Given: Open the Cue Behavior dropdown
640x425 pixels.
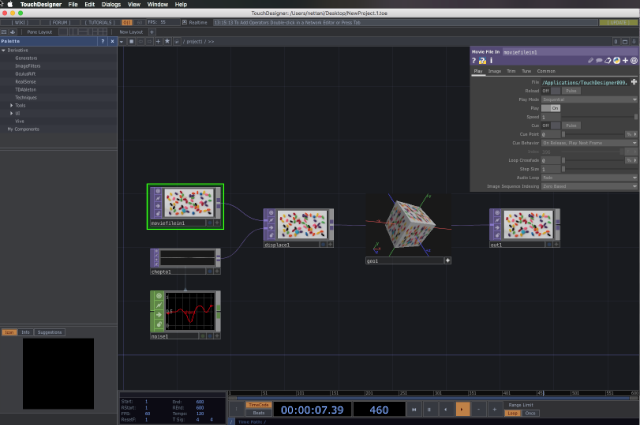Looking at the screenshot, I should pyautogui.click(x=588, y=143).
